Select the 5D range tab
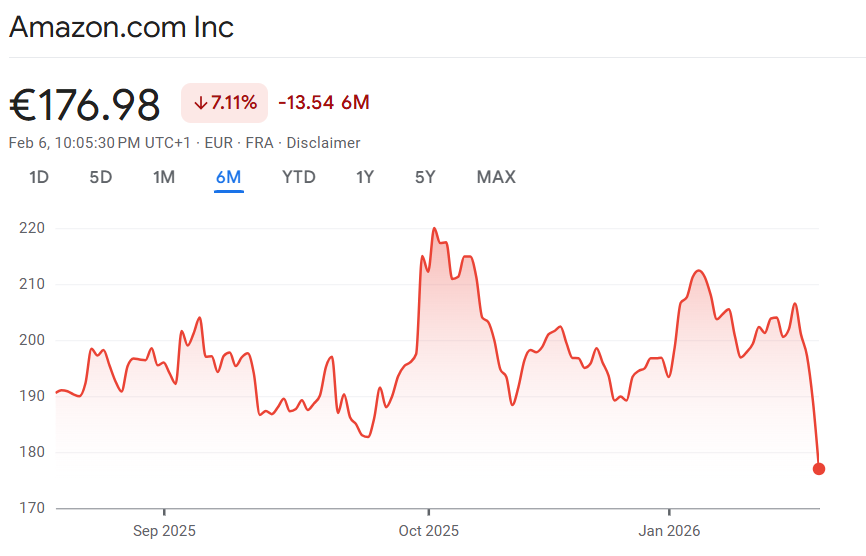This screenshot has width=866, height=556. click(x=101, y=177)
